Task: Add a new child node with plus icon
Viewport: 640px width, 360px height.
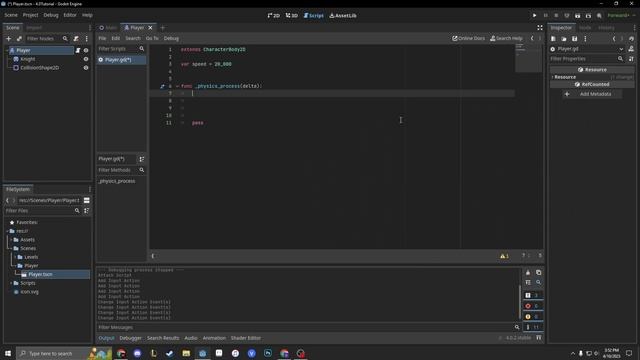Action: click(x=8, y=38)
